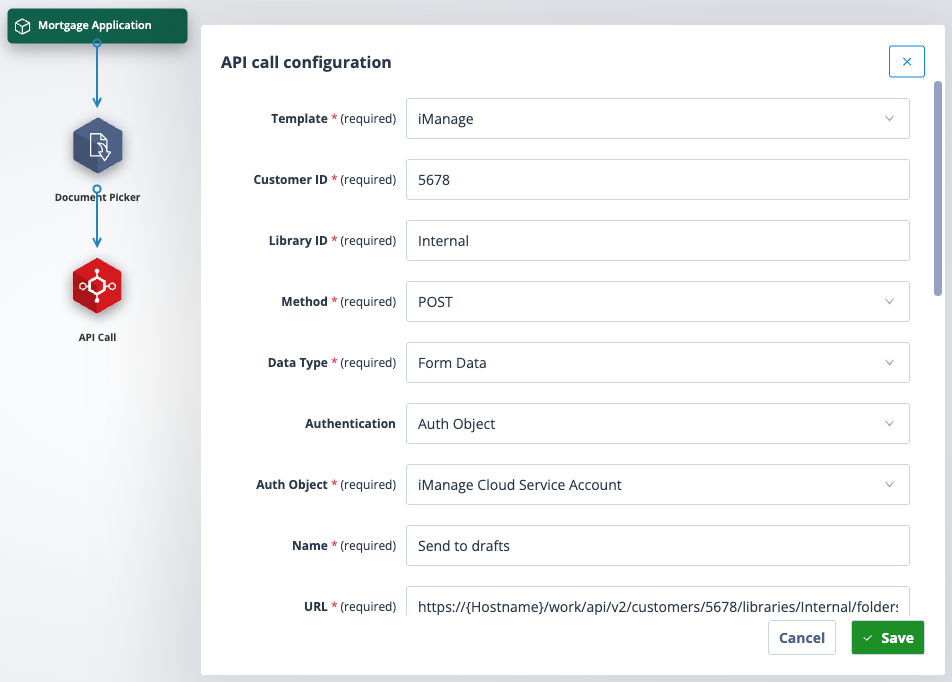Click the API call configuration heading
Viewport: 952px width, 682px height.
tap(306, 62)
